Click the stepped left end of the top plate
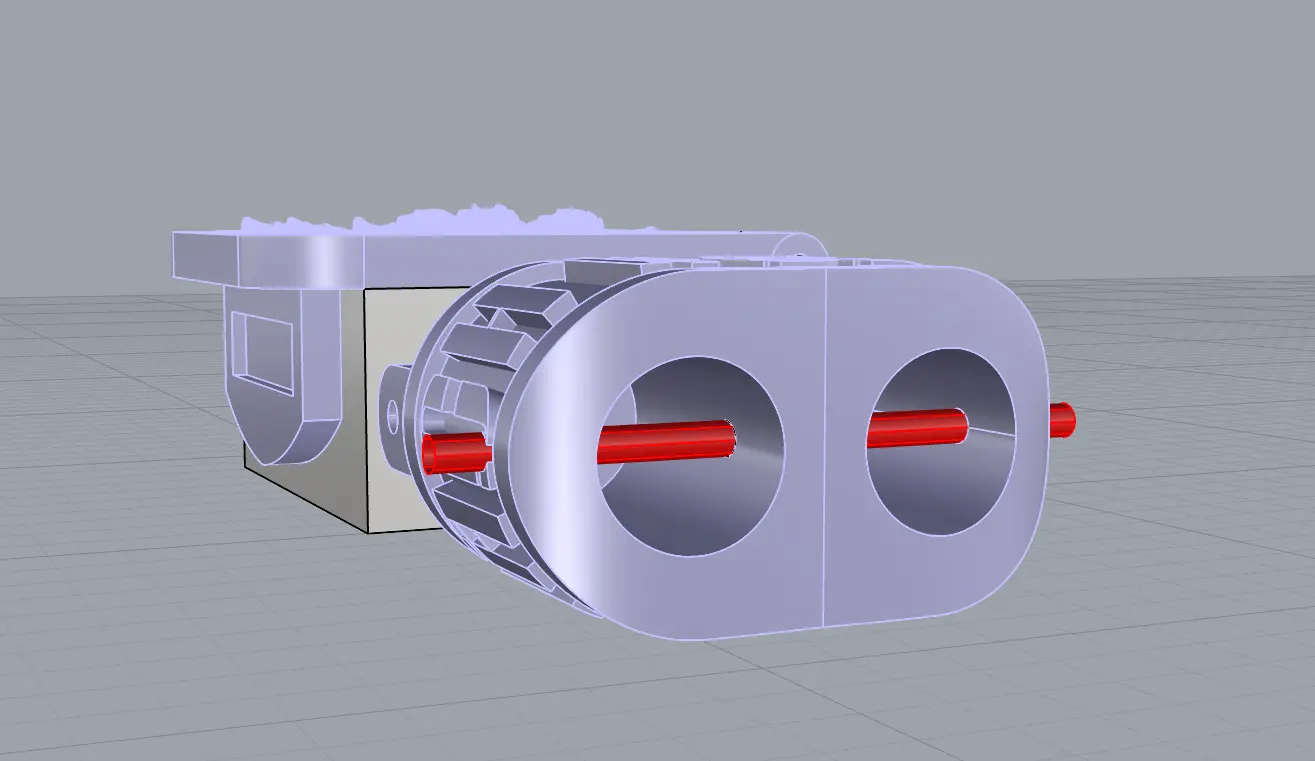Image resolution: width=1315 pixels, height=761 pixels. [205, 254]
